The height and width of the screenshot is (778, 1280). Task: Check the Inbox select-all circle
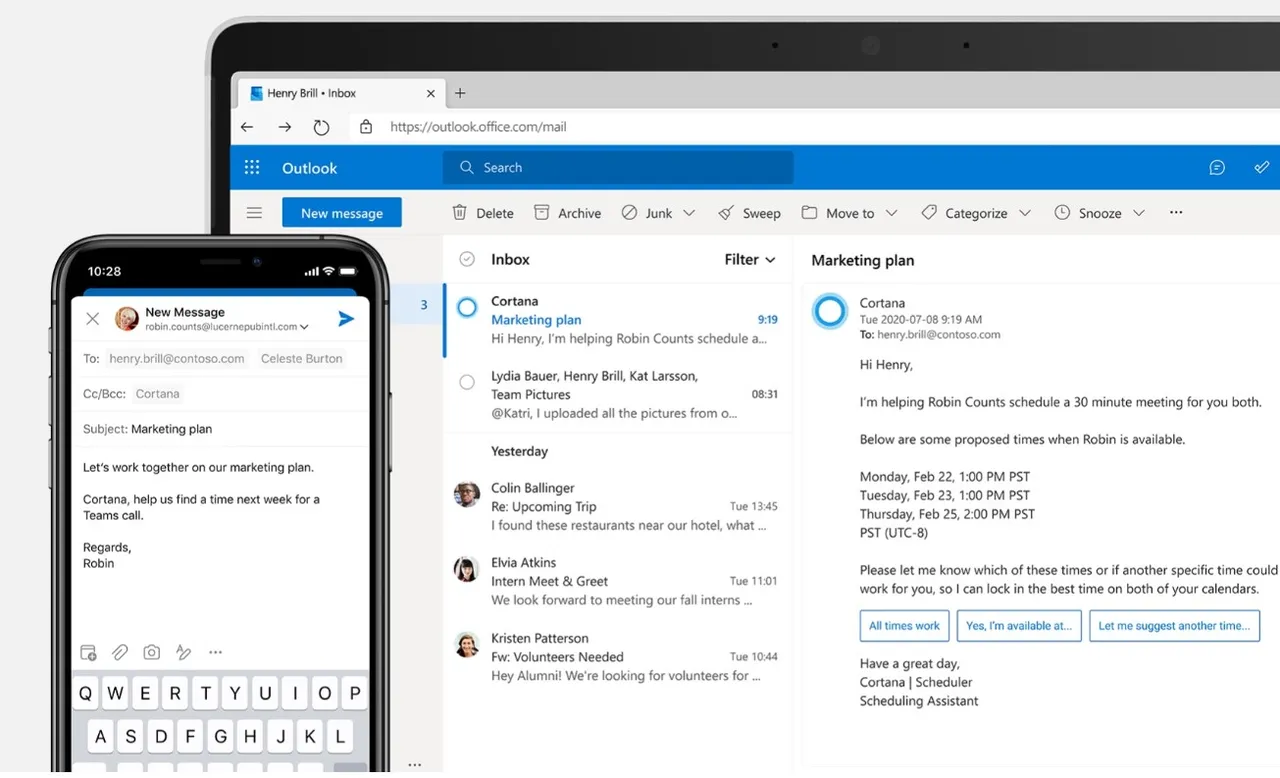[x=467, y=259]
